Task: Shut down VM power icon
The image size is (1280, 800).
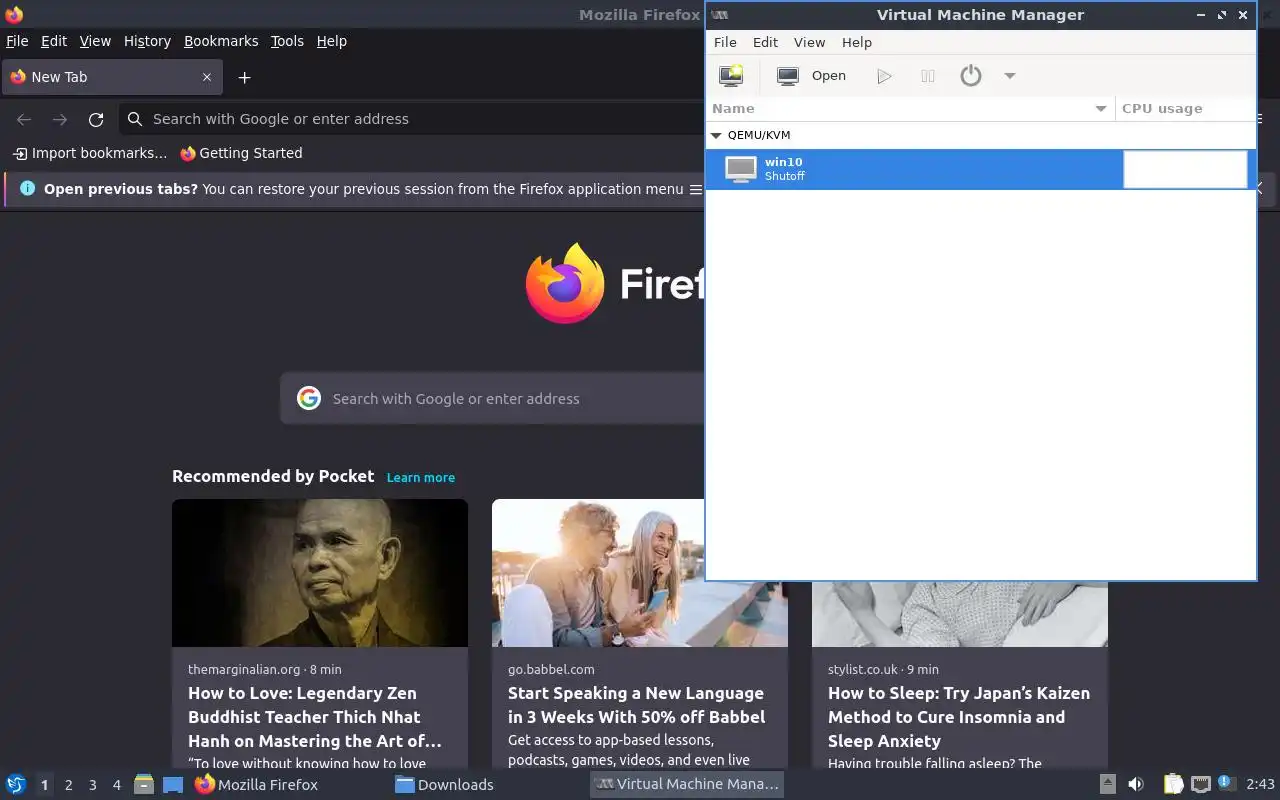Action: point(971,76)
